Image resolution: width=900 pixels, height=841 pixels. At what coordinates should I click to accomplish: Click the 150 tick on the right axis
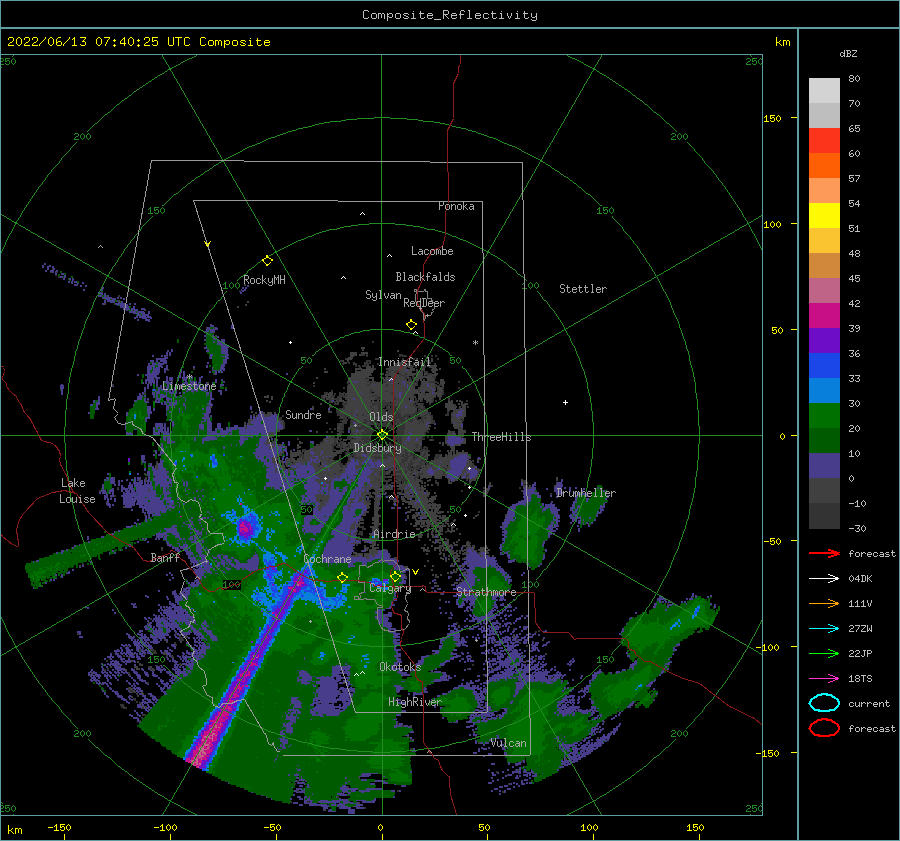772,118
